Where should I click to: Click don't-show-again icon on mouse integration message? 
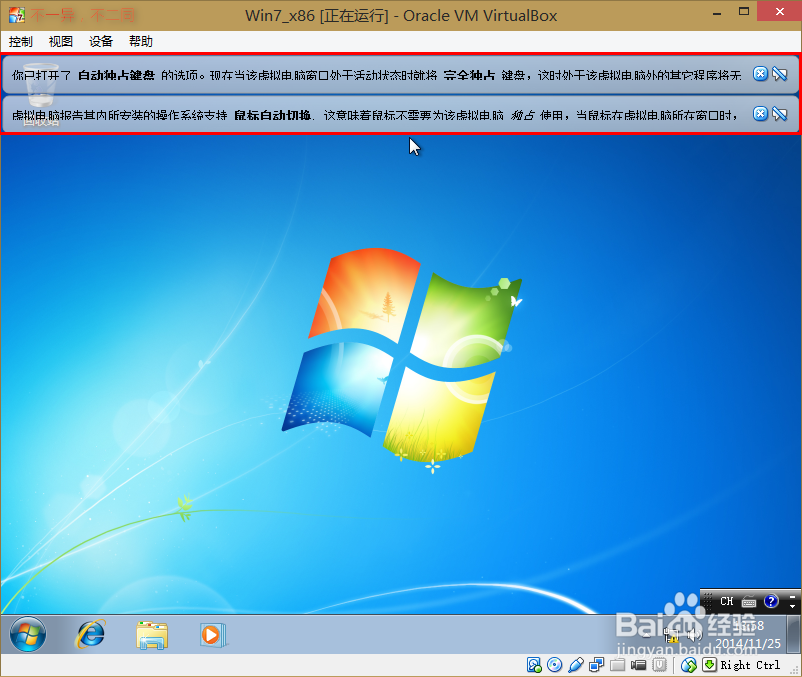[x=780, y=114]
